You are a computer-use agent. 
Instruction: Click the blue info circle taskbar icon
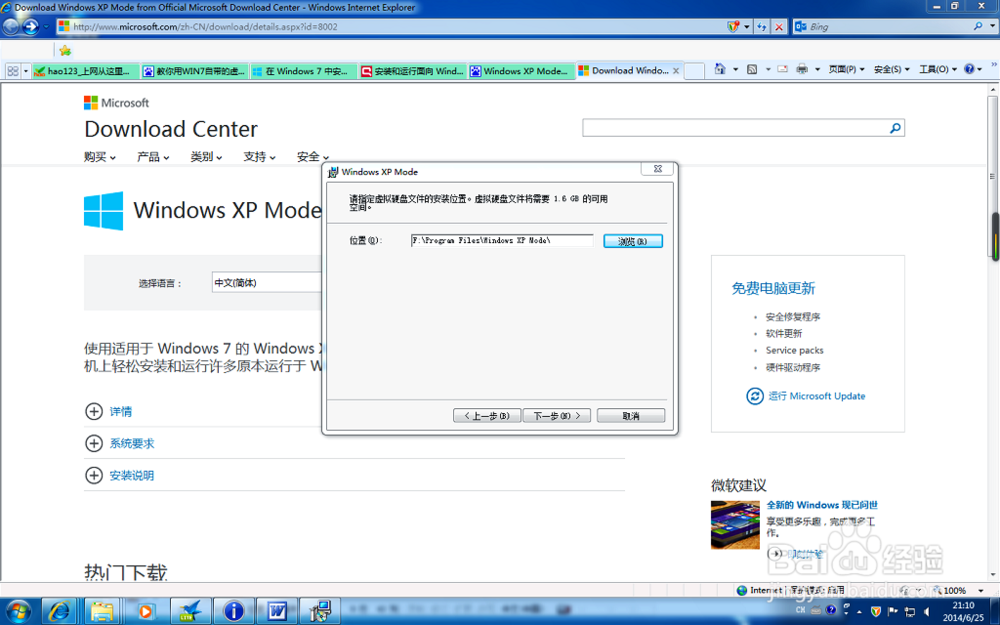(x=233, y=611)
